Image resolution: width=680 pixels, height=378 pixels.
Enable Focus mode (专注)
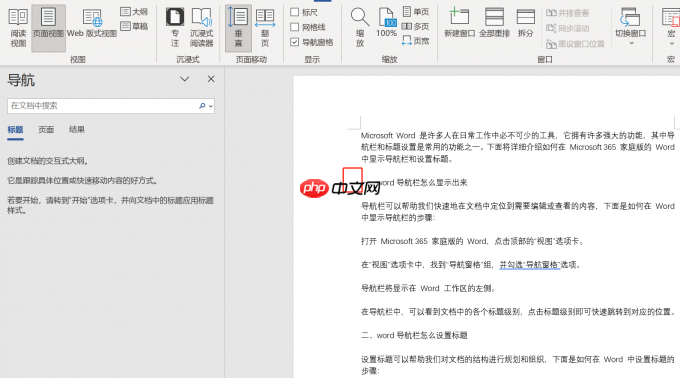click(x=175, y=28)
